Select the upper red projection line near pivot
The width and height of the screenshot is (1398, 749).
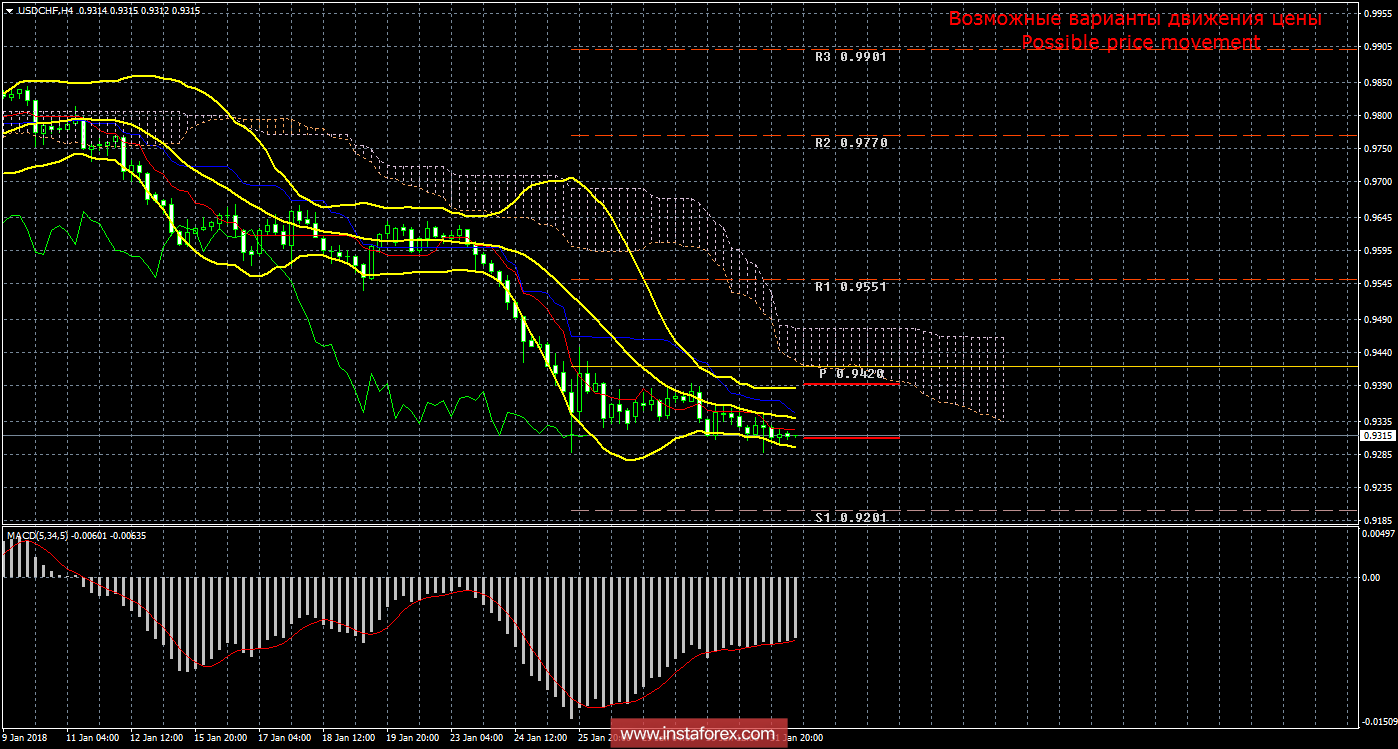(x=850, y=384)
